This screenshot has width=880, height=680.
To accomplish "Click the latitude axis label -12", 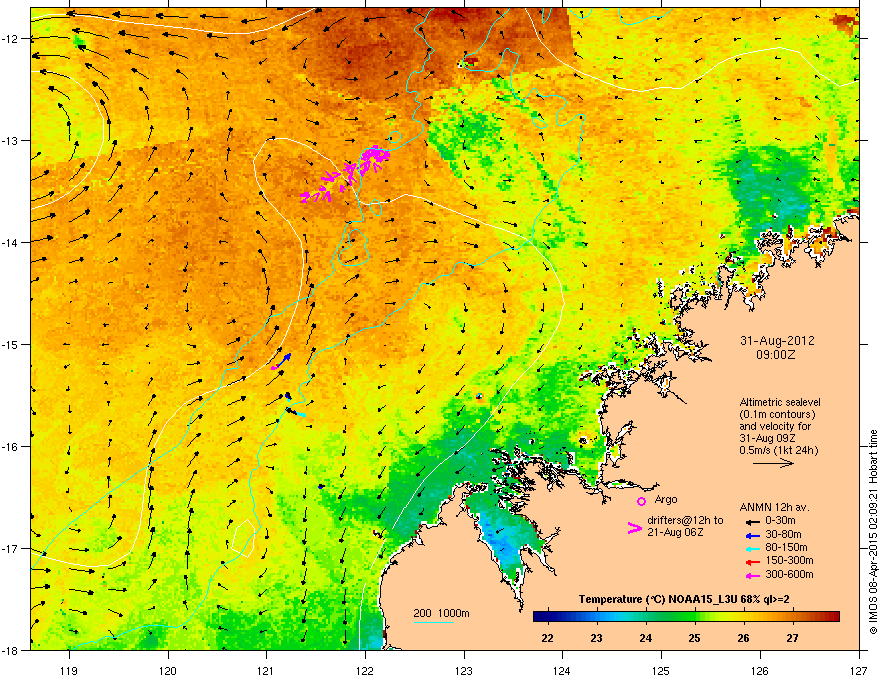I will point(11,38).
